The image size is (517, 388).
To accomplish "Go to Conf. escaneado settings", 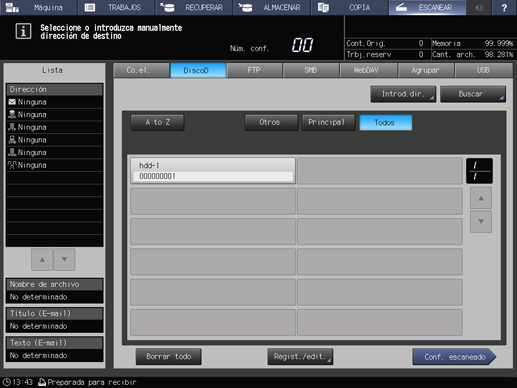I will coord(454,357).
